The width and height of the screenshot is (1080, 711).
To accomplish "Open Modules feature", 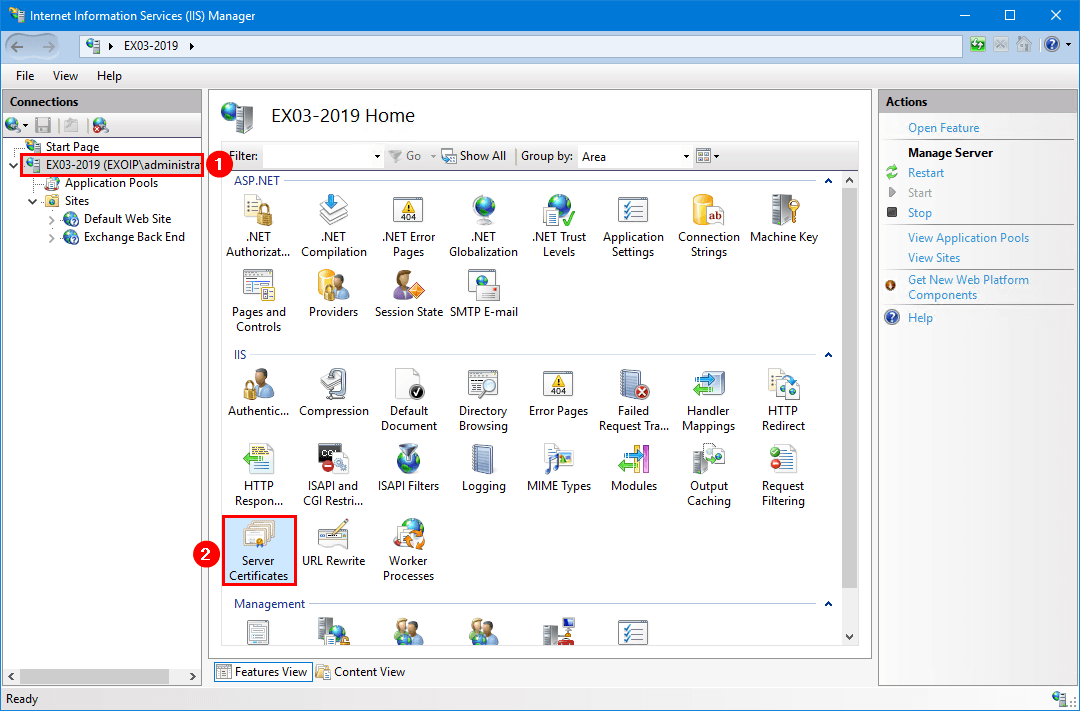I will [x=634, y=468].
